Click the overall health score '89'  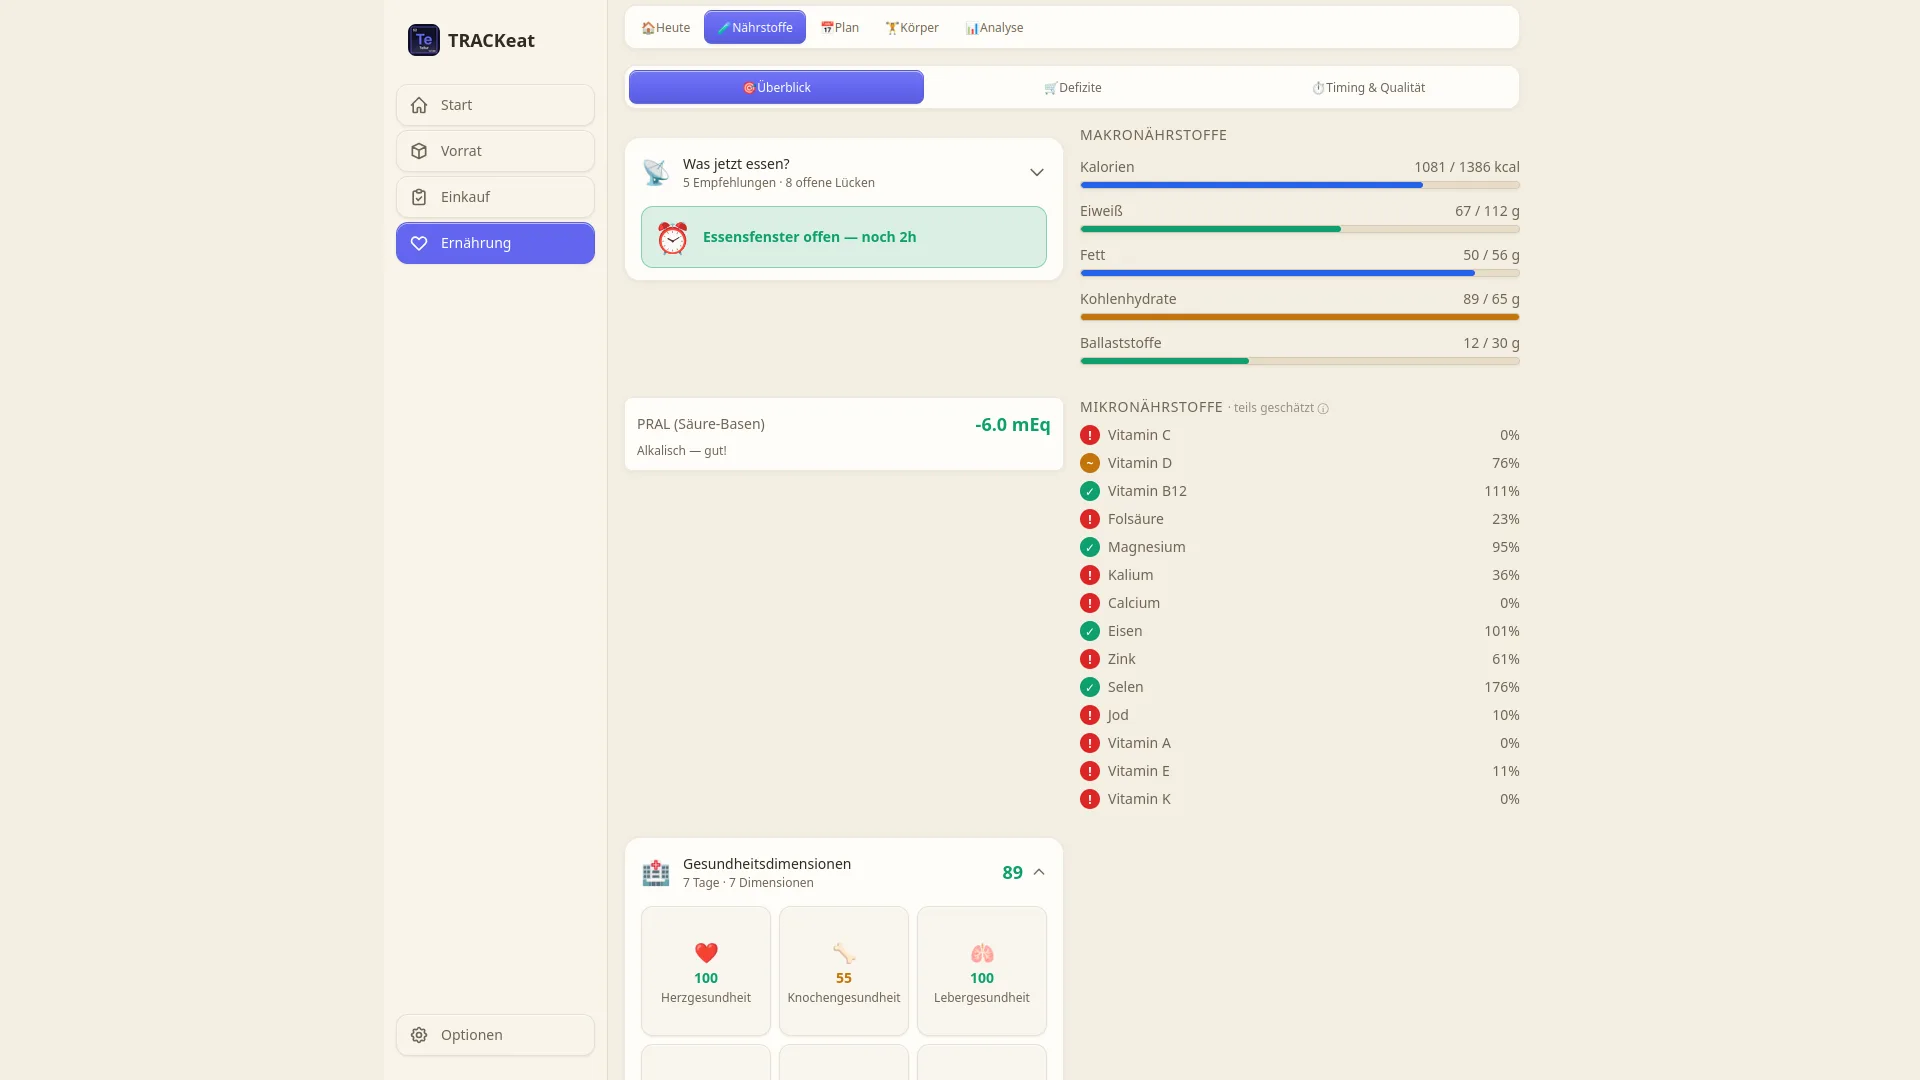pos(1012,872)
